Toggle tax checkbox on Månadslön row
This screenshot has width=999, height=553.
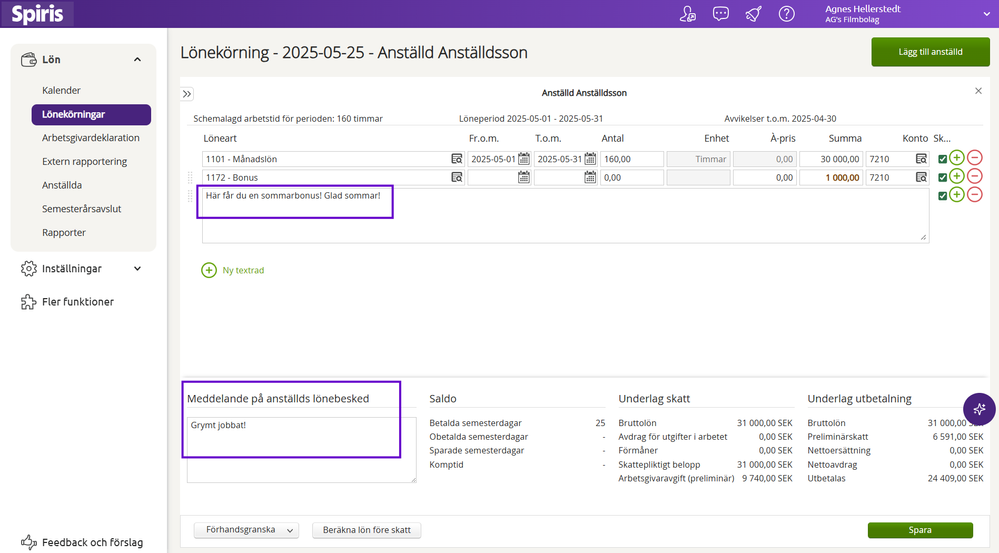point(942,159)
